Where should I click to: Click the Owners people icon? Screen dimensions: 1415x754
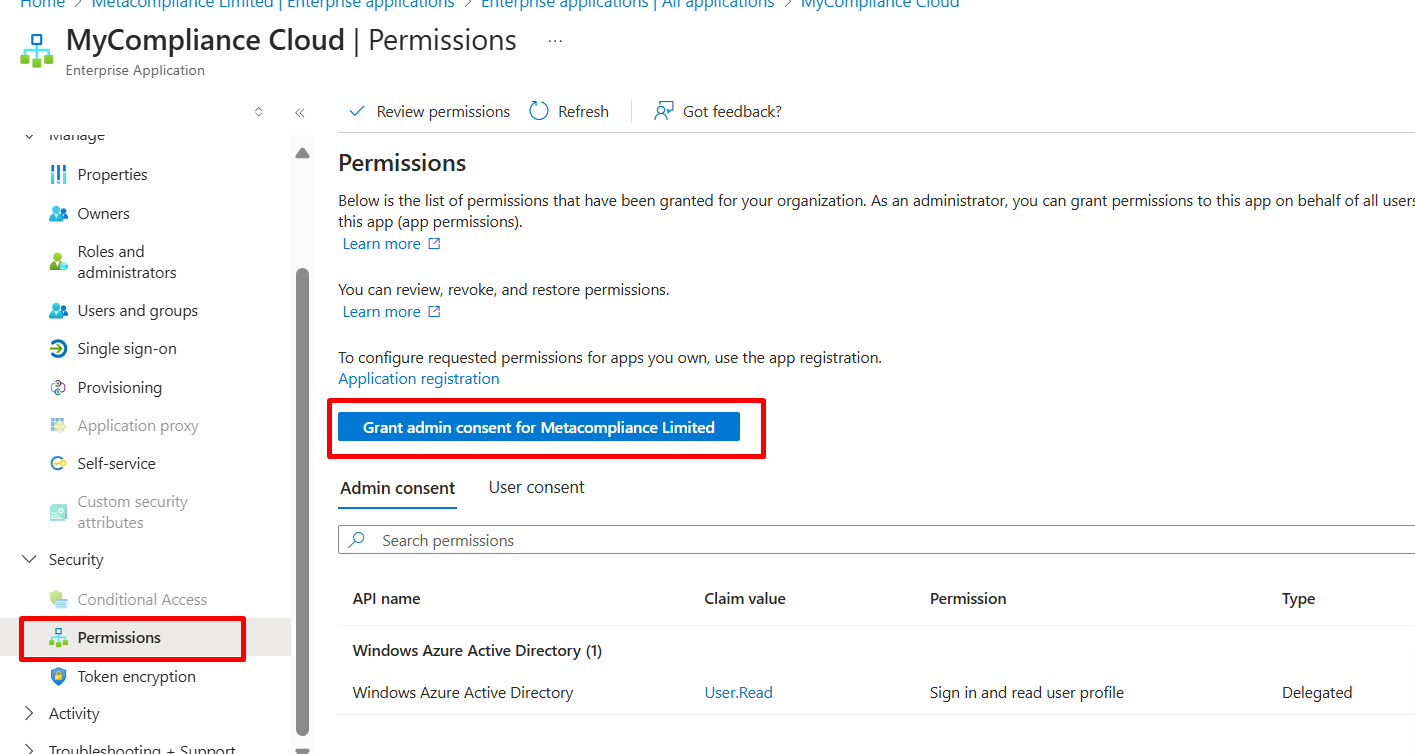58,214
